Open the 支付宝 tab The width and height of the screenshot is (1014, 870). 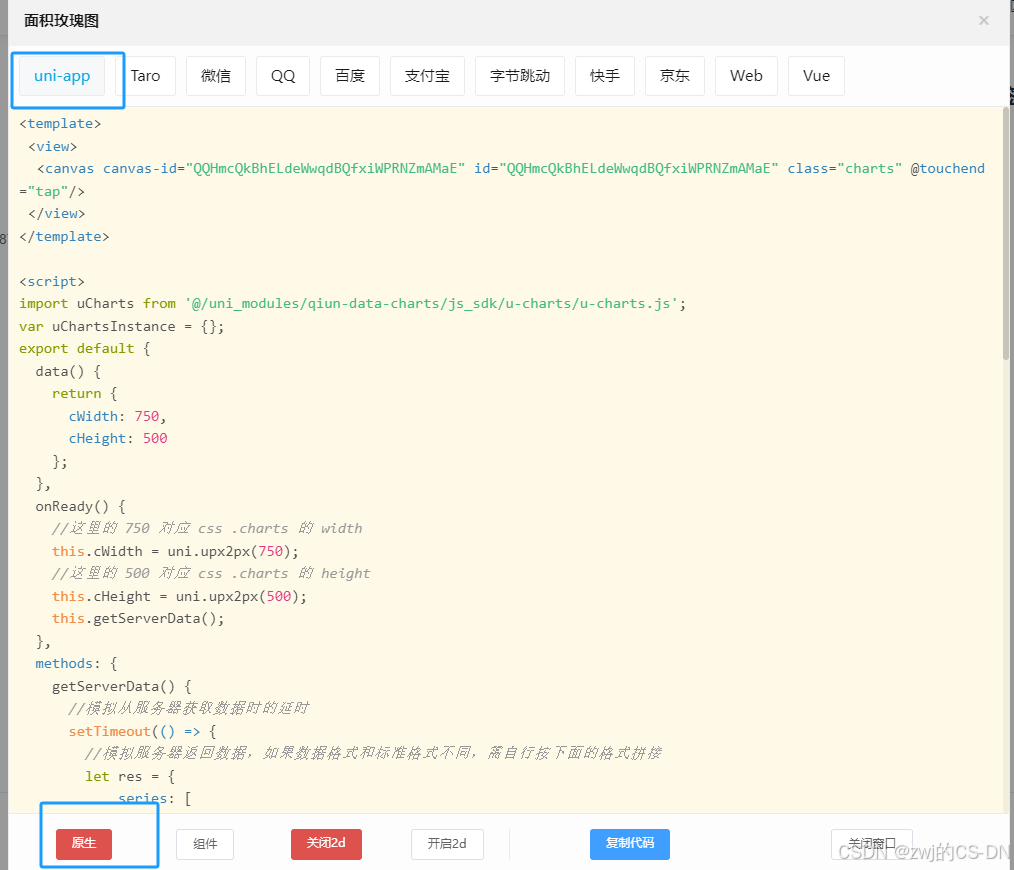(x=427, y=76)
